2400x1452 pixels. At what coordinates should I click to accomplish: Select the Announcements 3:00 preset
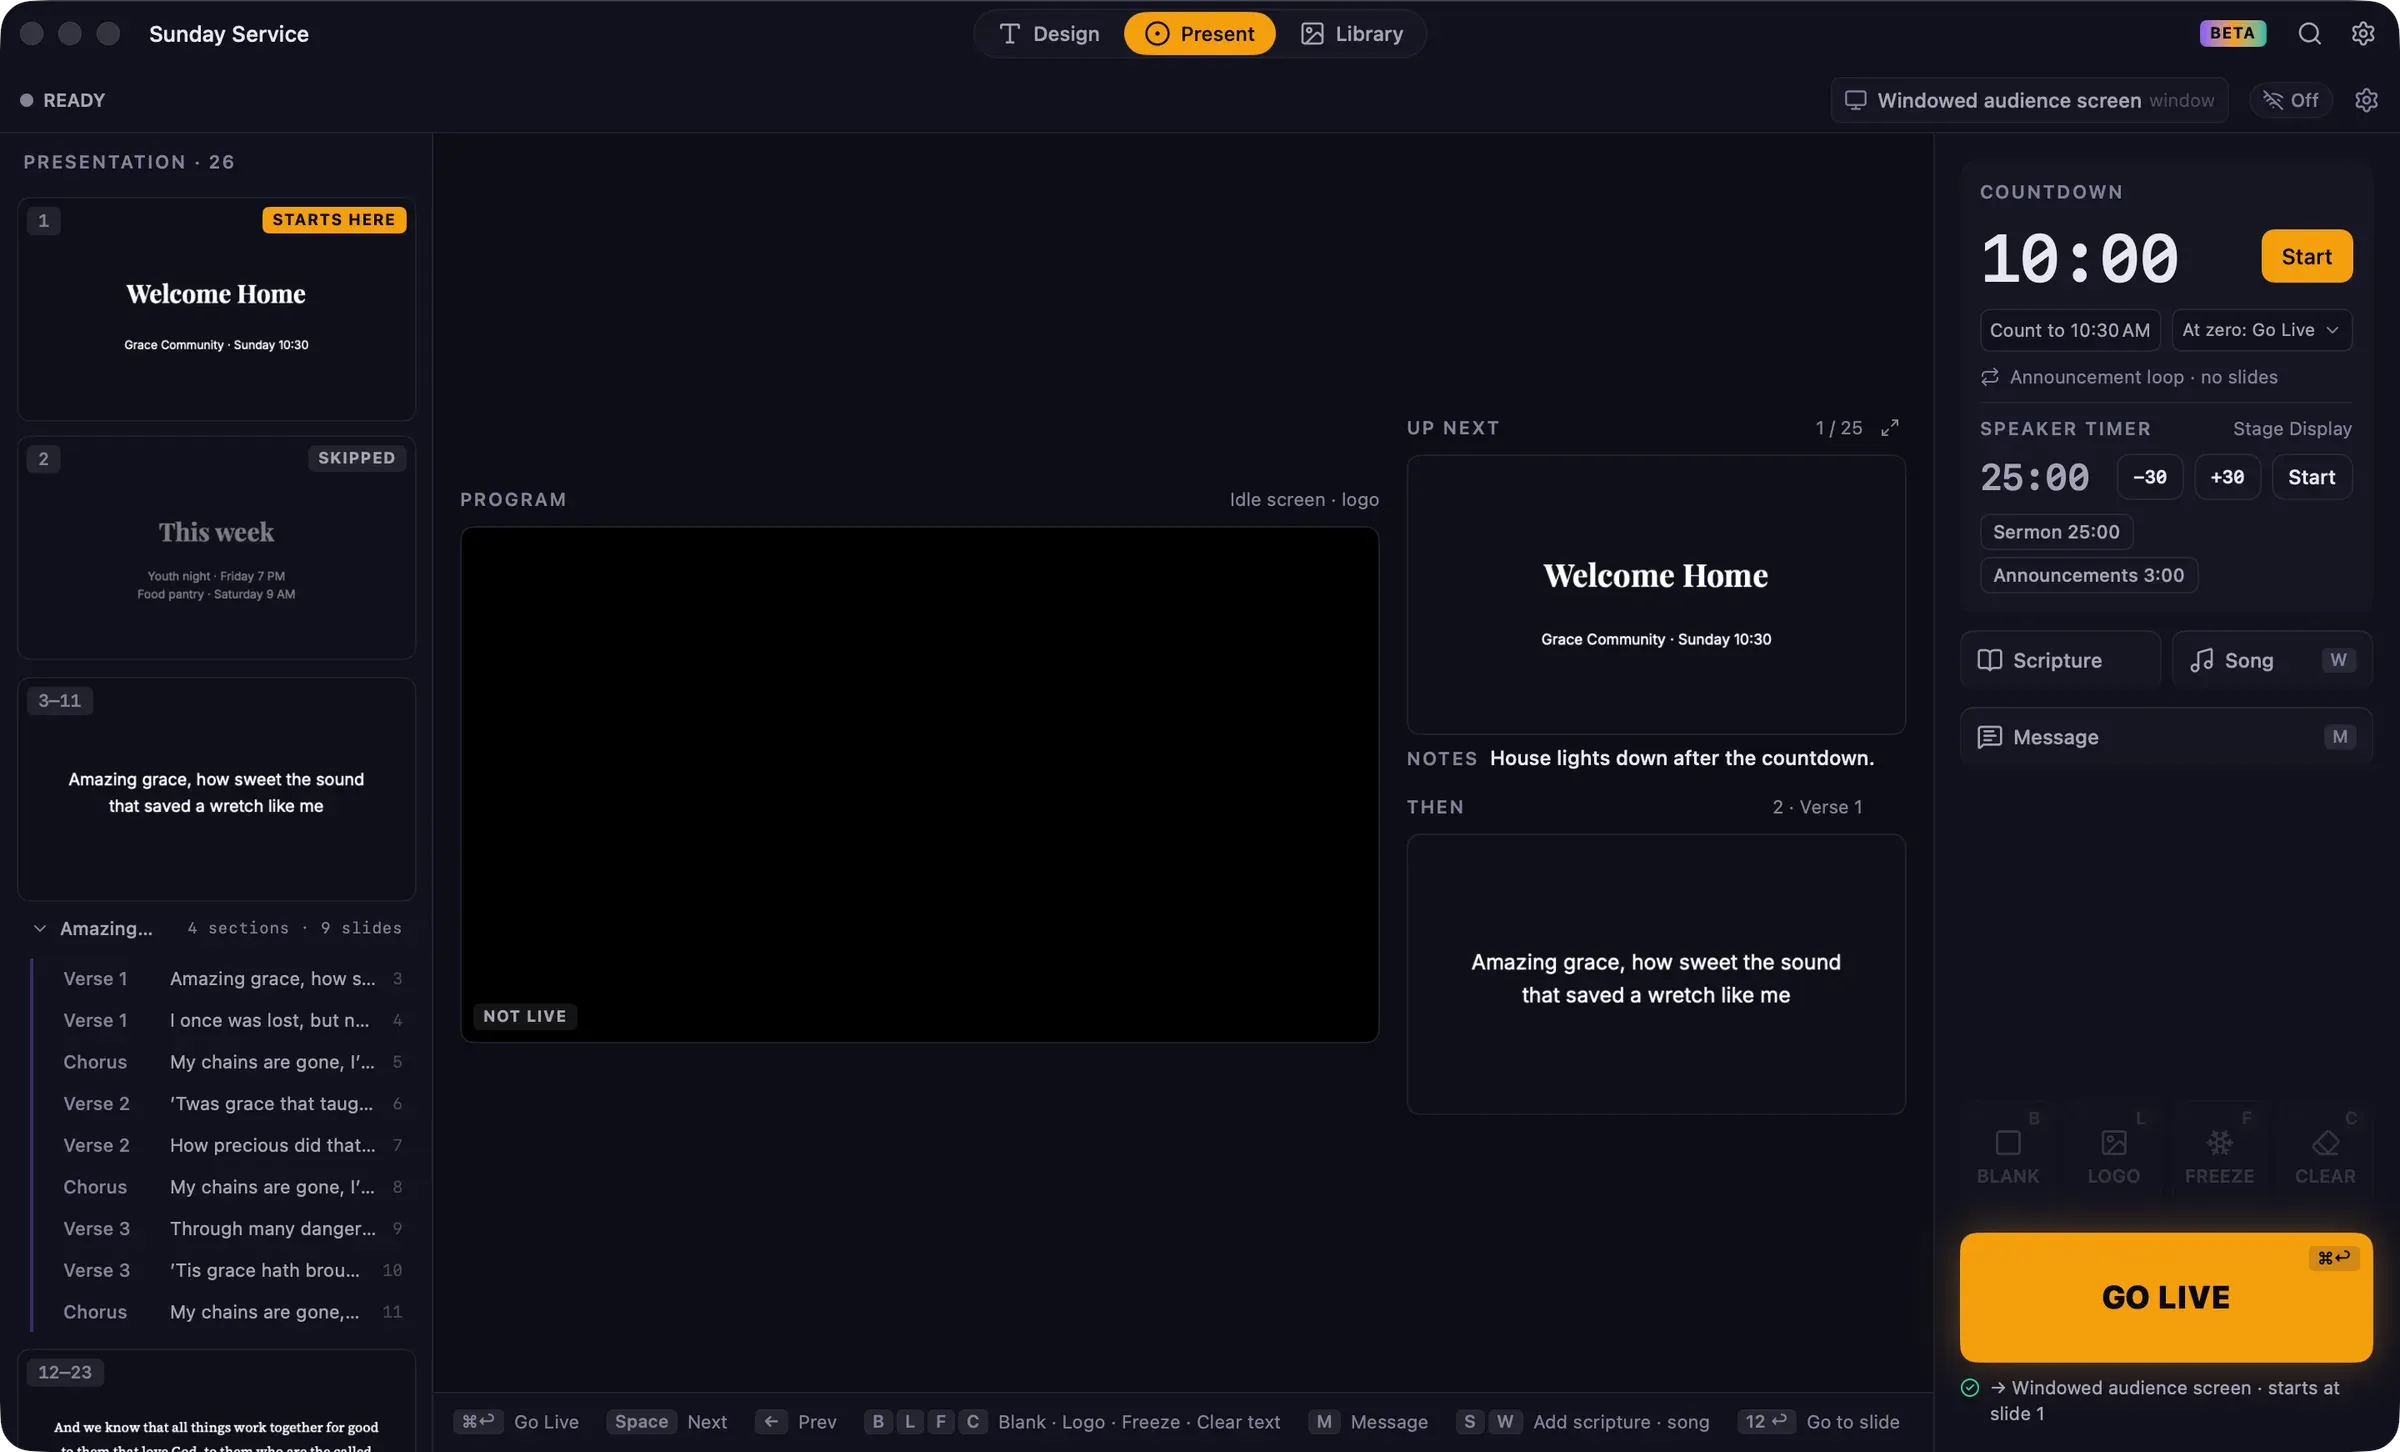2088,575
